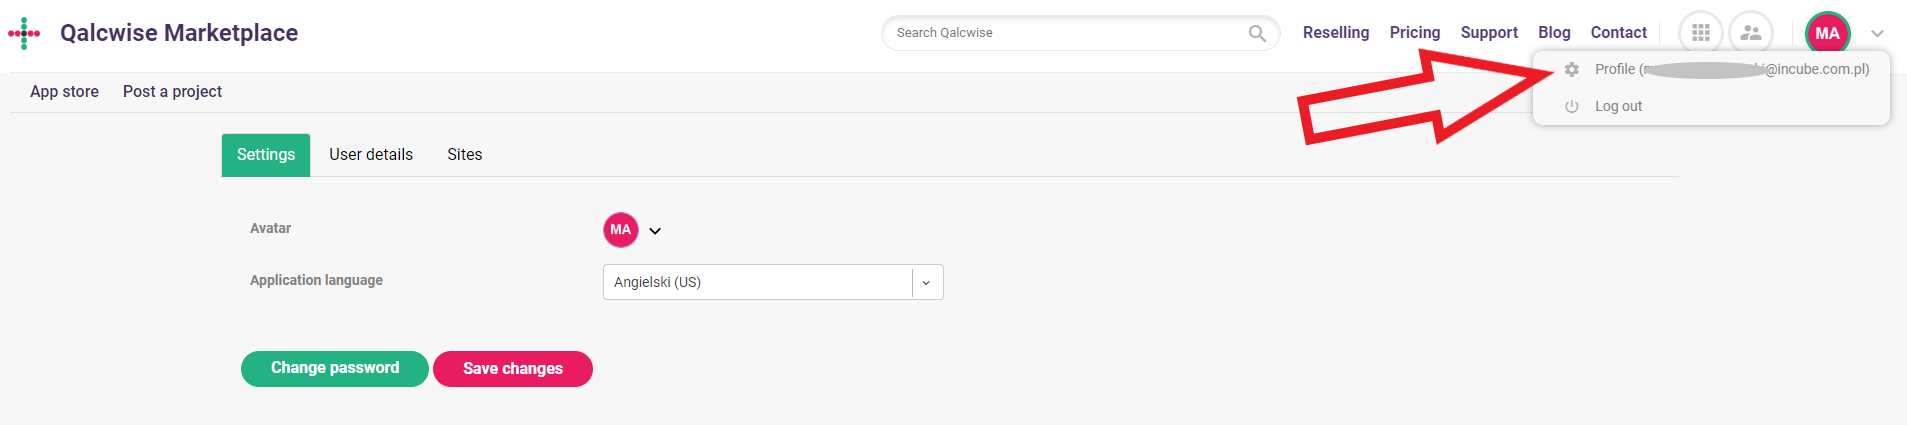
Task: Switch to the Sites tab
Action: click(465, 155)
